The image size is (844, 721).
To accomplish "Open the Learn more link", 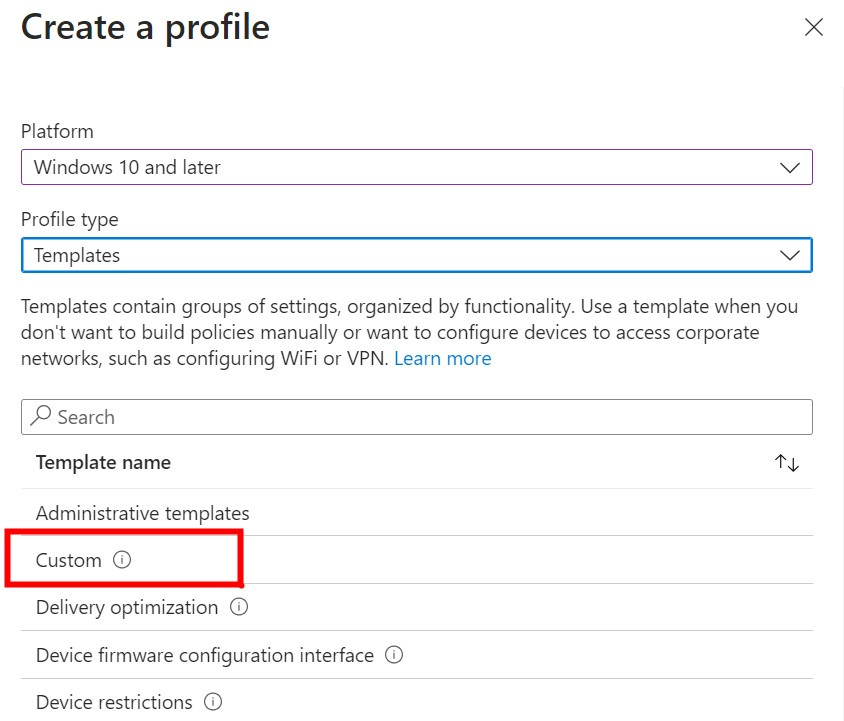I will pos(443,358).
